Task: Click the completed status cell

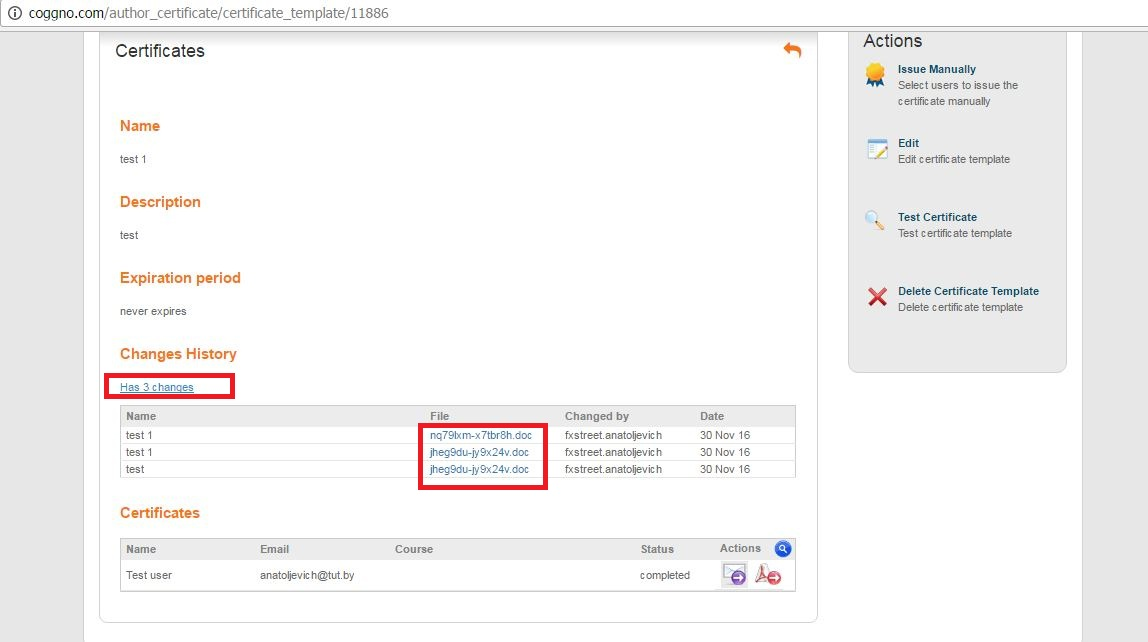Action: point(665,575)
